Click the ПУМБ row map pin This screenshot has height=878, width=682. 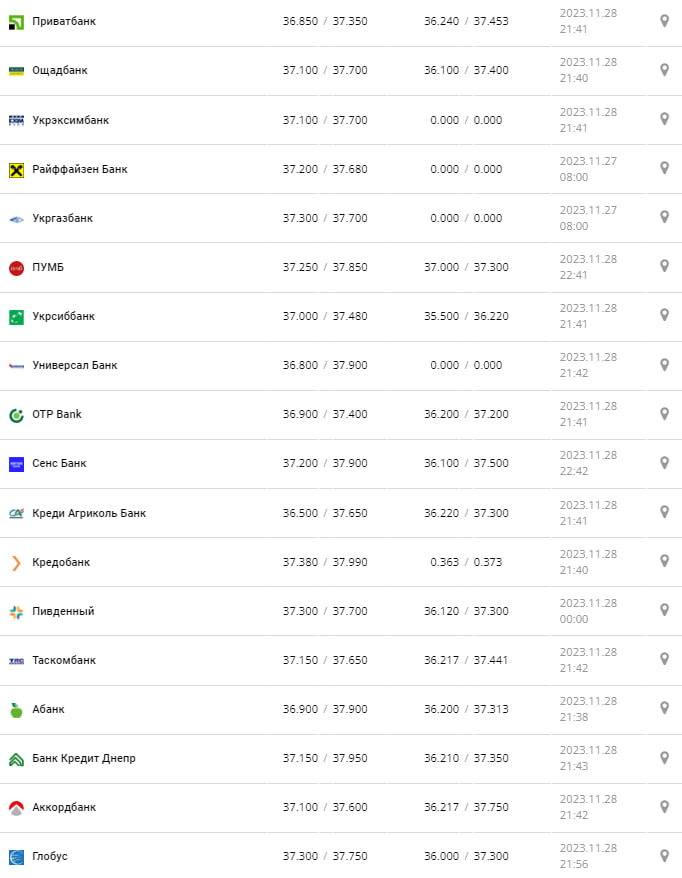point(664,266)
